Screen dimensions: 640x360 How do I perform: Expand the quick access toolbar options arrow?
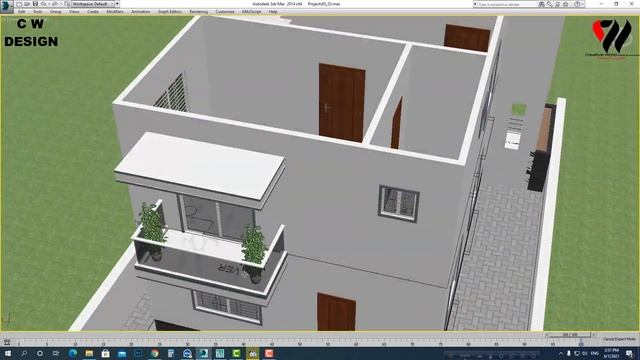[117, 4]
